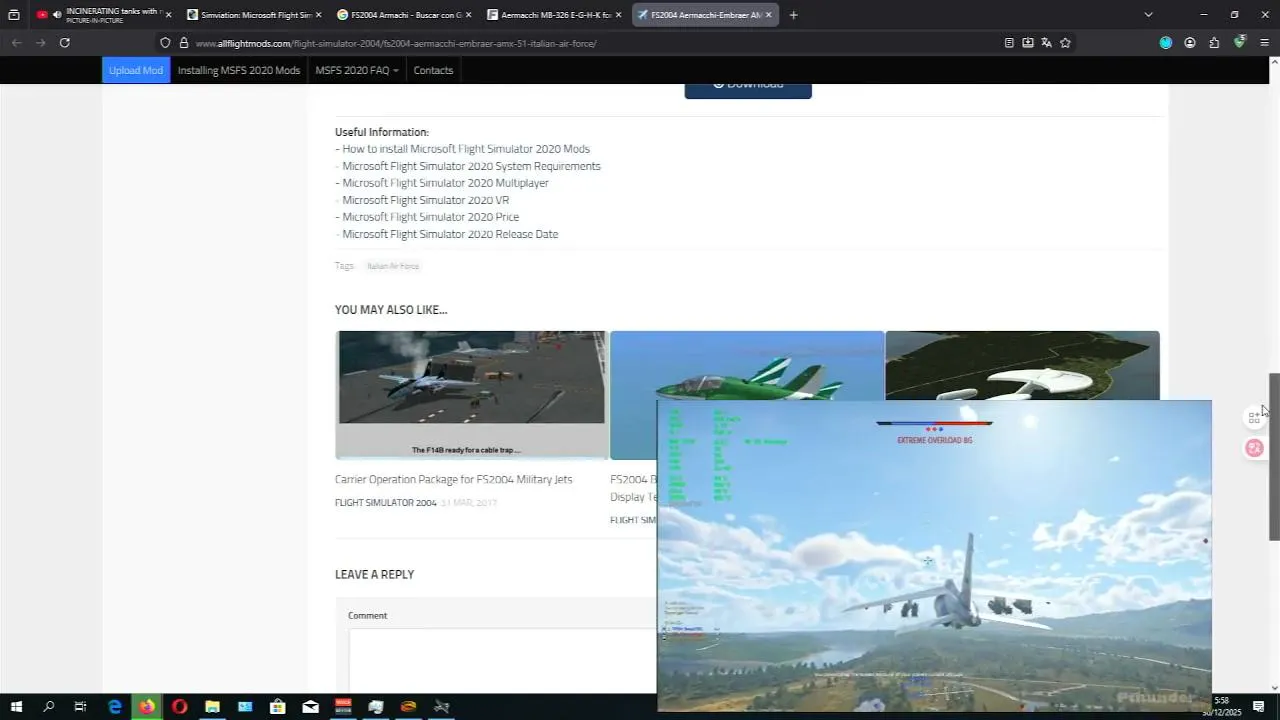The width and height of the screenshot is (1280, 720).
Task: Click the grid sidebar widget icon
Action: 1254,417
